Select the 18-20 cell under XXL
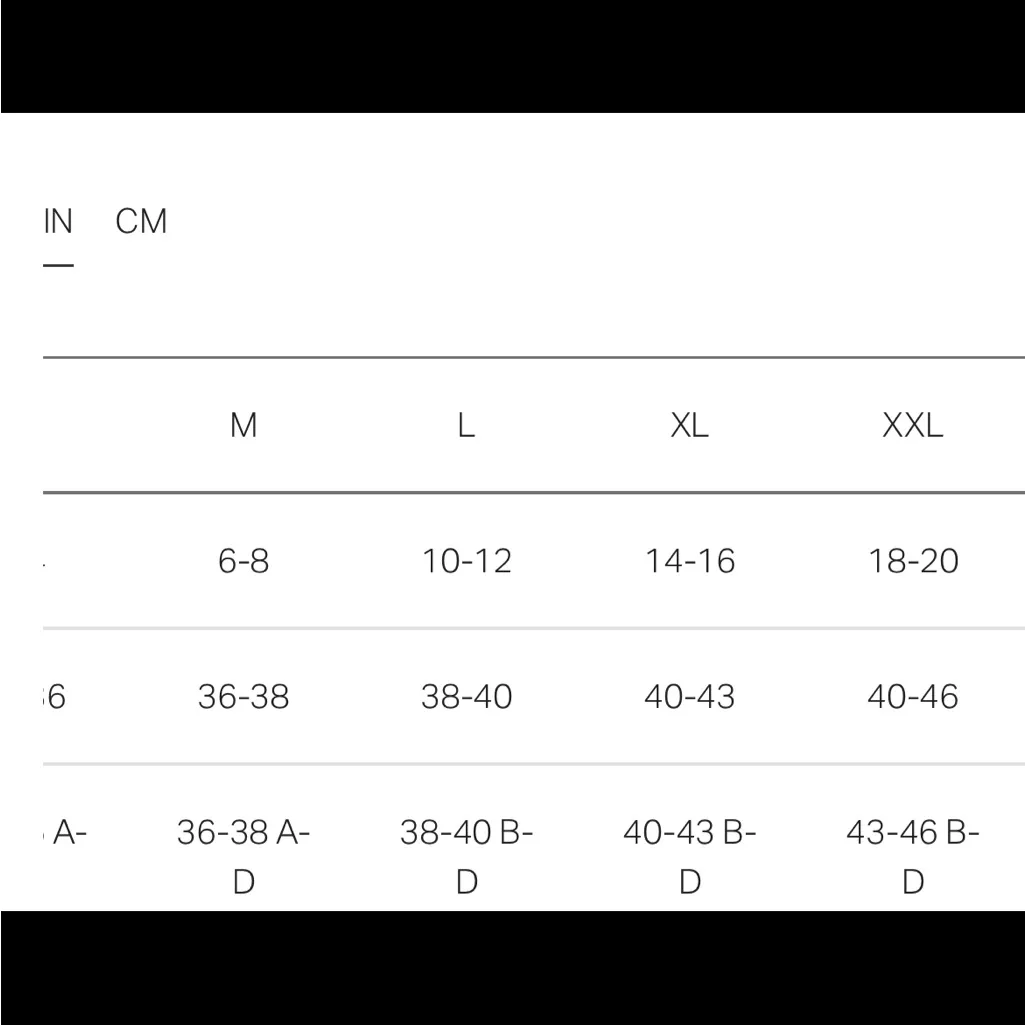Viewport: 1025px width, 1025px height. coord(912,561)
